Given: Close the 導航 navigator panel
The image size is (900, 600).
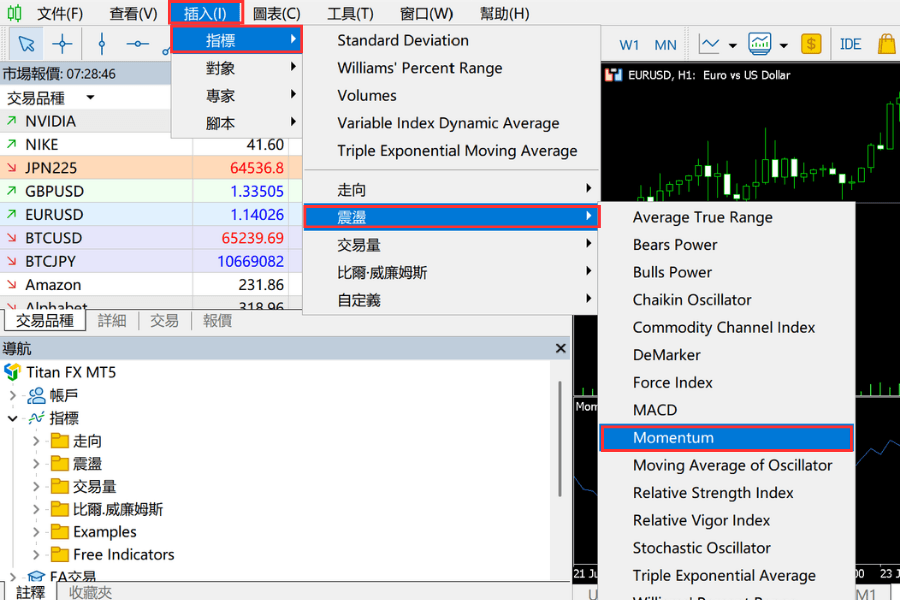Looking at the screenshot, I should [561, 349].
